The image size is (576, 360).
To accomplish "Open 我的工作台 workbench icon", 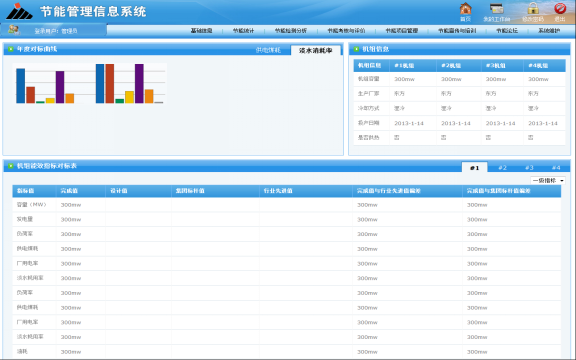I will pos(496,8).
